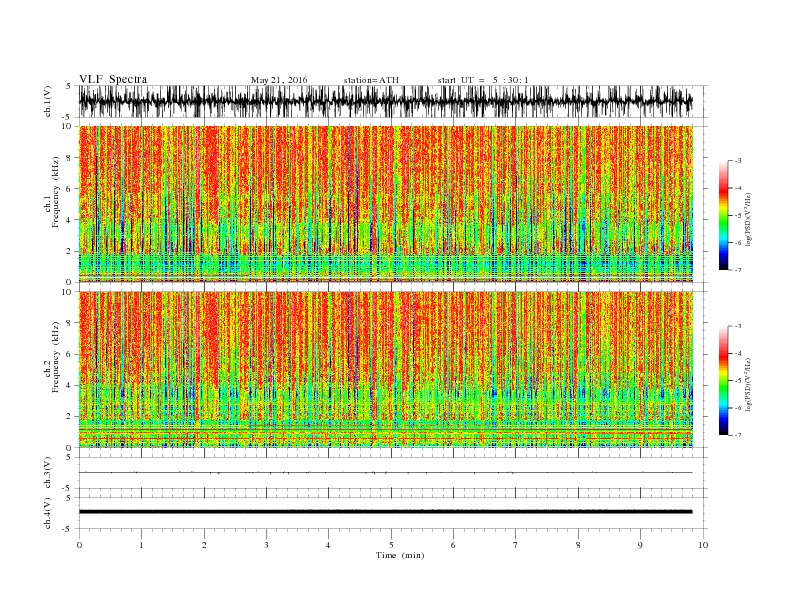The image size is (792, 612).
Task: Click the 6 kHz tick label of ch.1 spectrogram
Action: pos(69,189)
